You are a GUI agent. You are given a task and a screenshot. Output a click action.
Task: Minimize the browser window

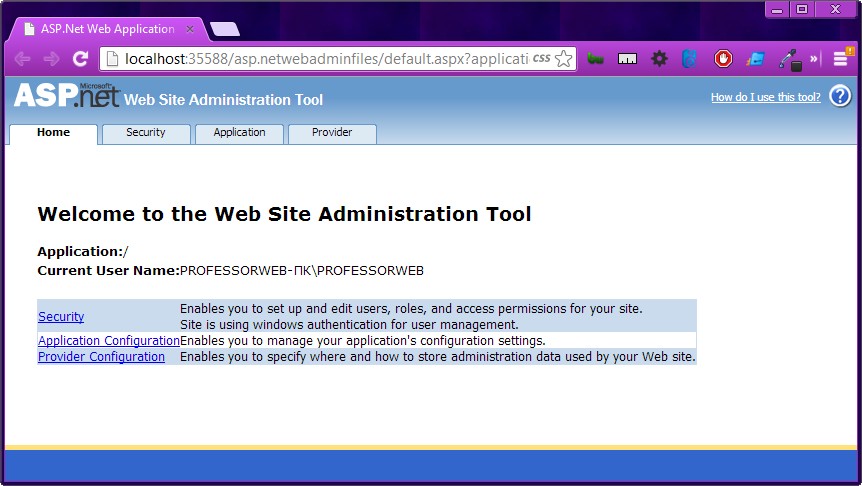click(x=777, y=9)
